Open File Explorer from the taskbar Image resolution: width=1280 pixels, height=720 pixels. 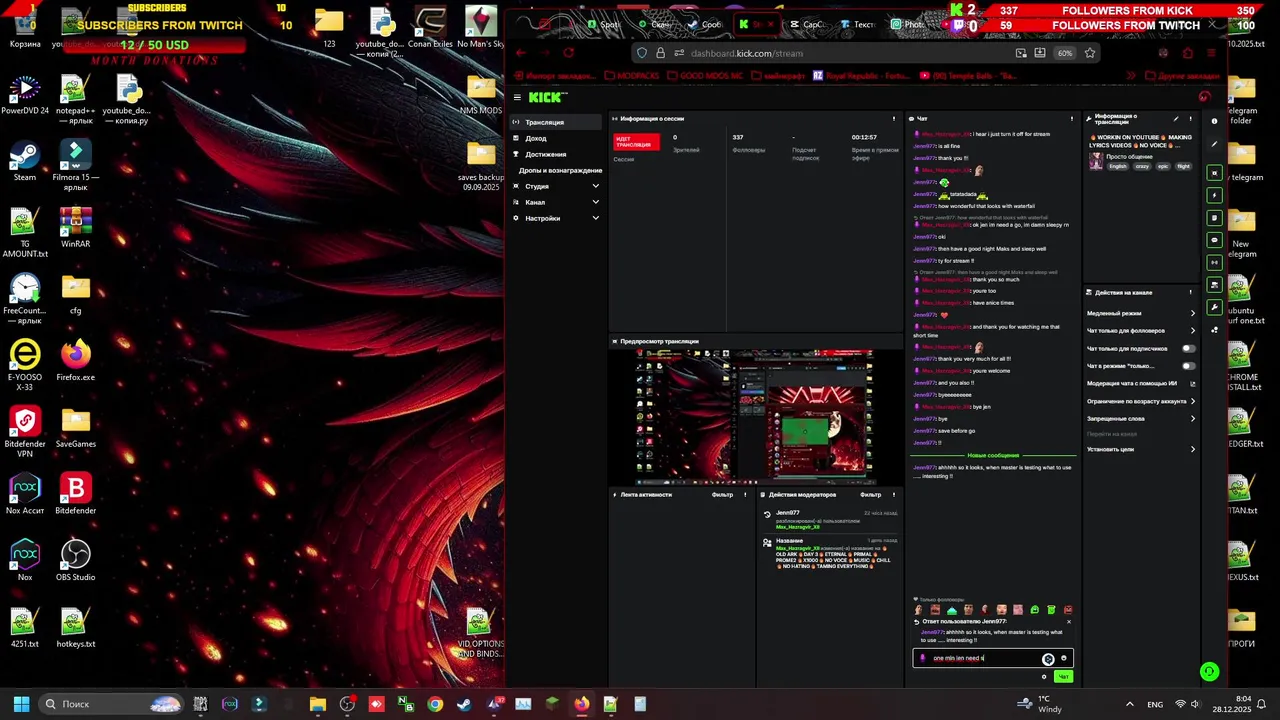(318, 704)
